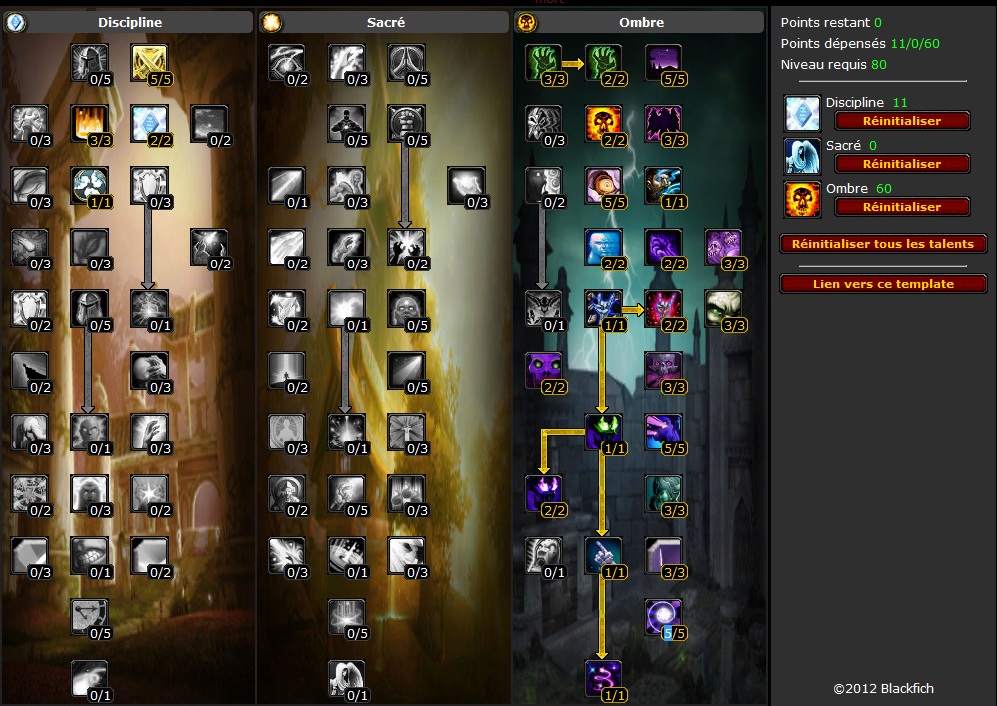
Task: Click the Discipline crystal icon in summary panel
Action: point(802,113)
